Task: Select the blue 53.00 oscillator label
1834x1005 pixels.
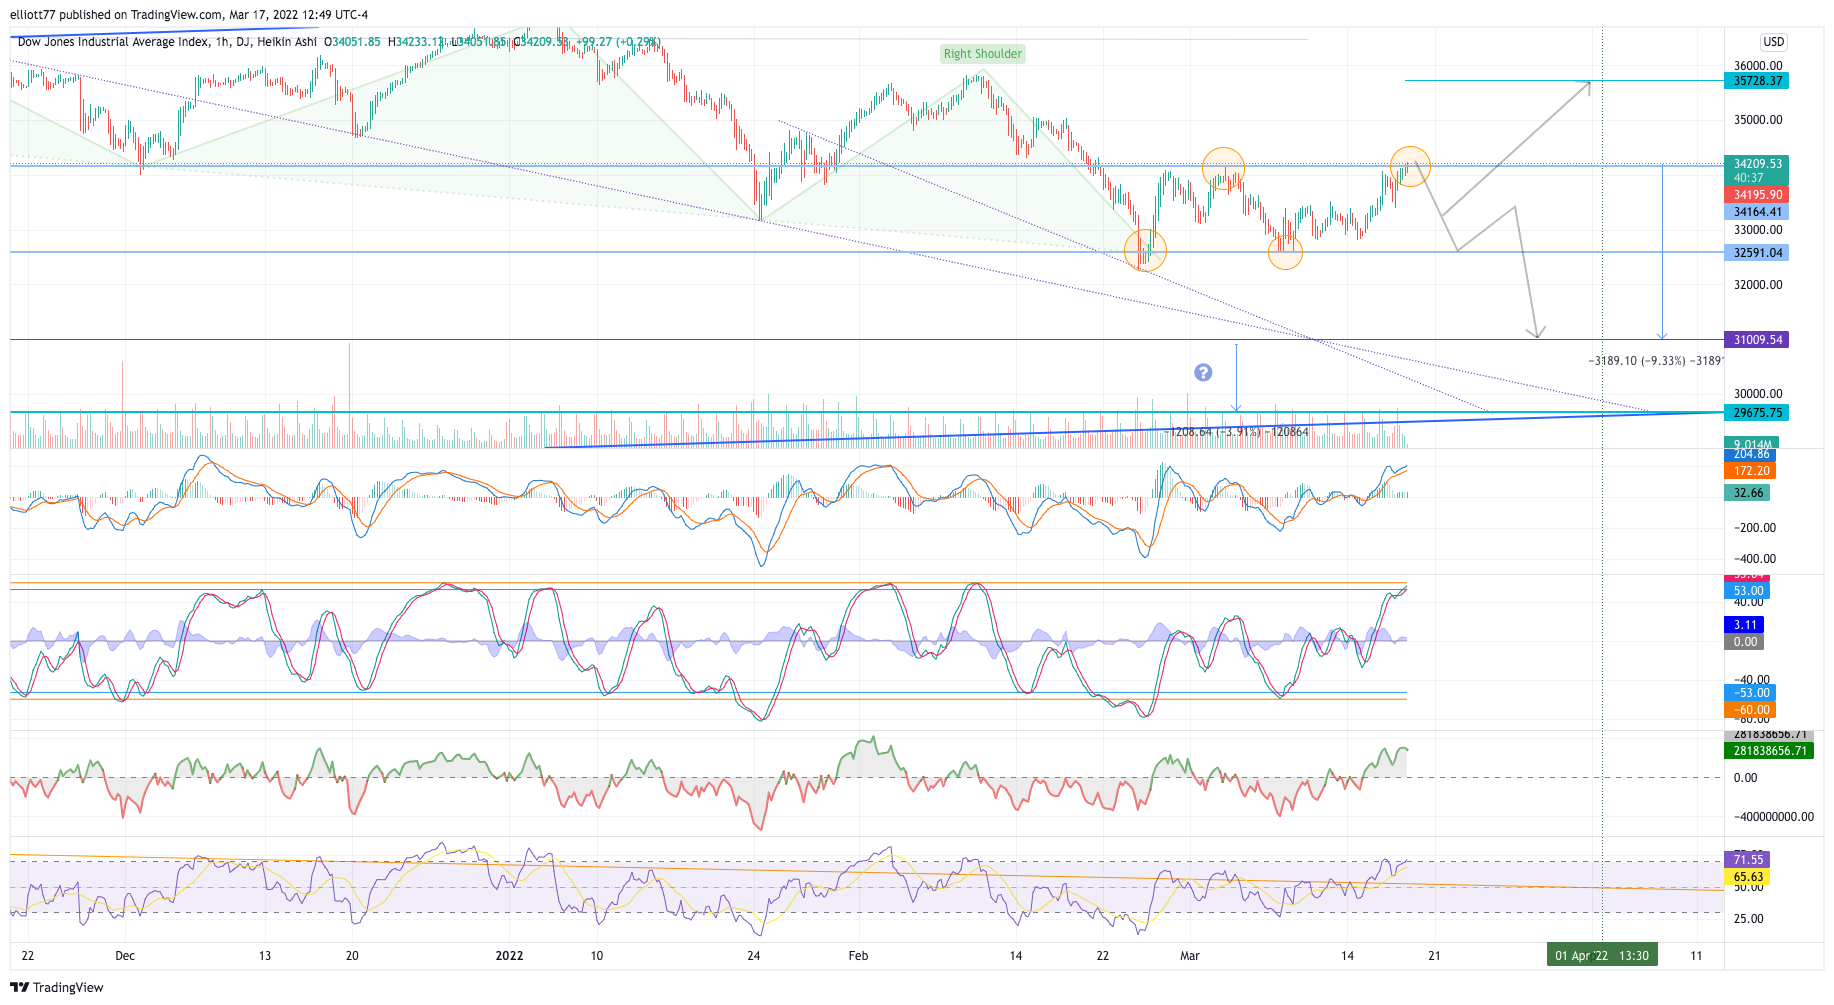Action: tap(1747, 591)
